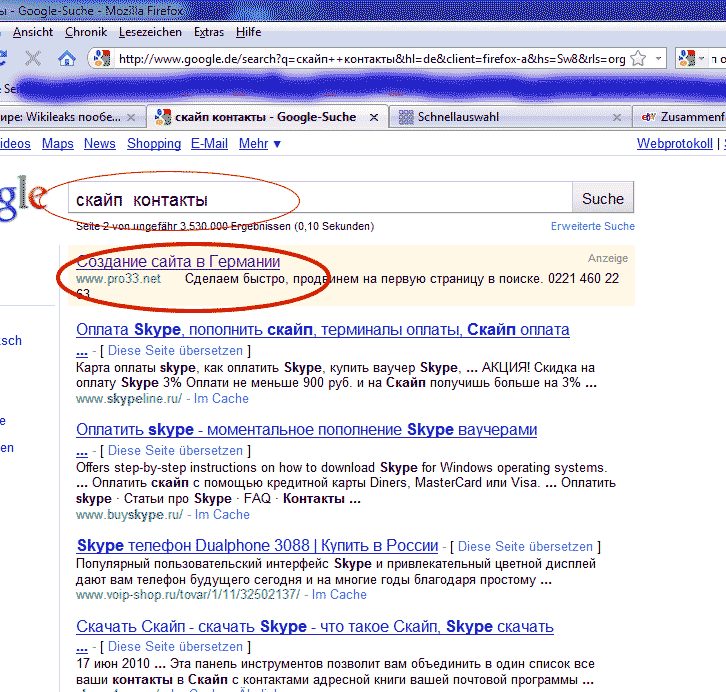The image size is (726, 692).
Task: Open result Skype телефон Dualphone 3088
Action: [257, 545]
